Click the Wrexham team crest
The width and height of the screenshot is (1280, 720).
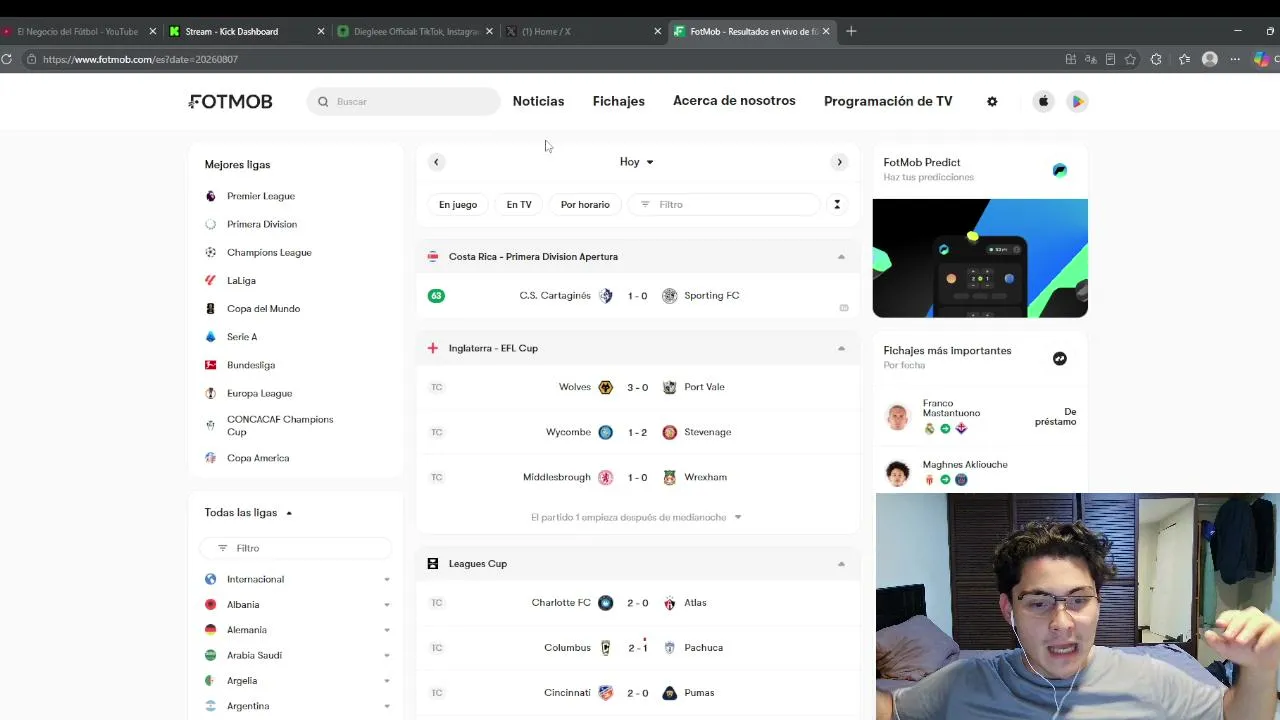[670, 477]
